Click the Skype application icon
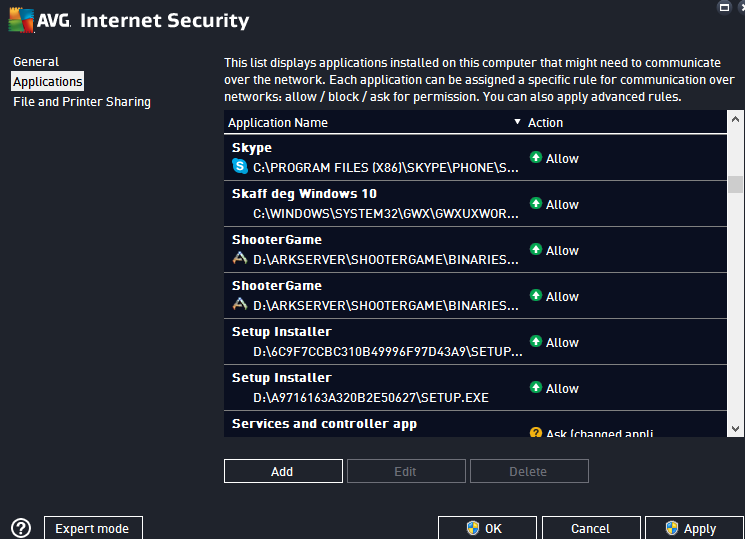Image resolution: width=745 pixels, height=539 pixels. coord(240,166)
